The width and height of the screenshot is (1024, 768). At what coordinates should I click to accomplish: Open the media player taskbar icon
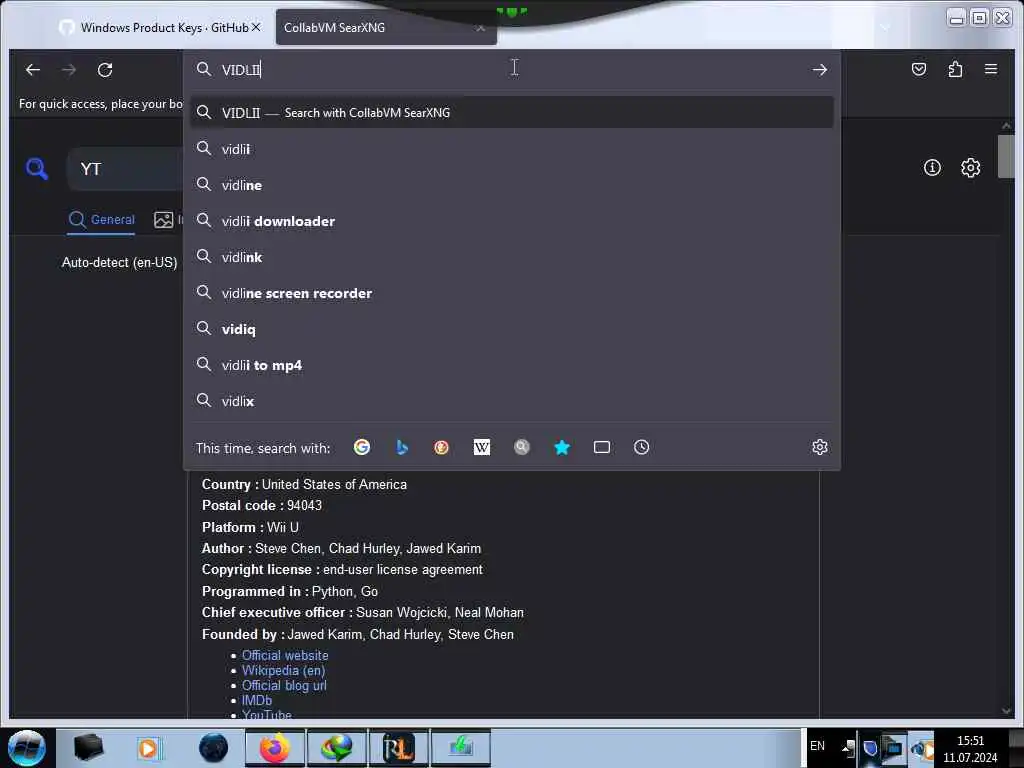pos(148,748)
